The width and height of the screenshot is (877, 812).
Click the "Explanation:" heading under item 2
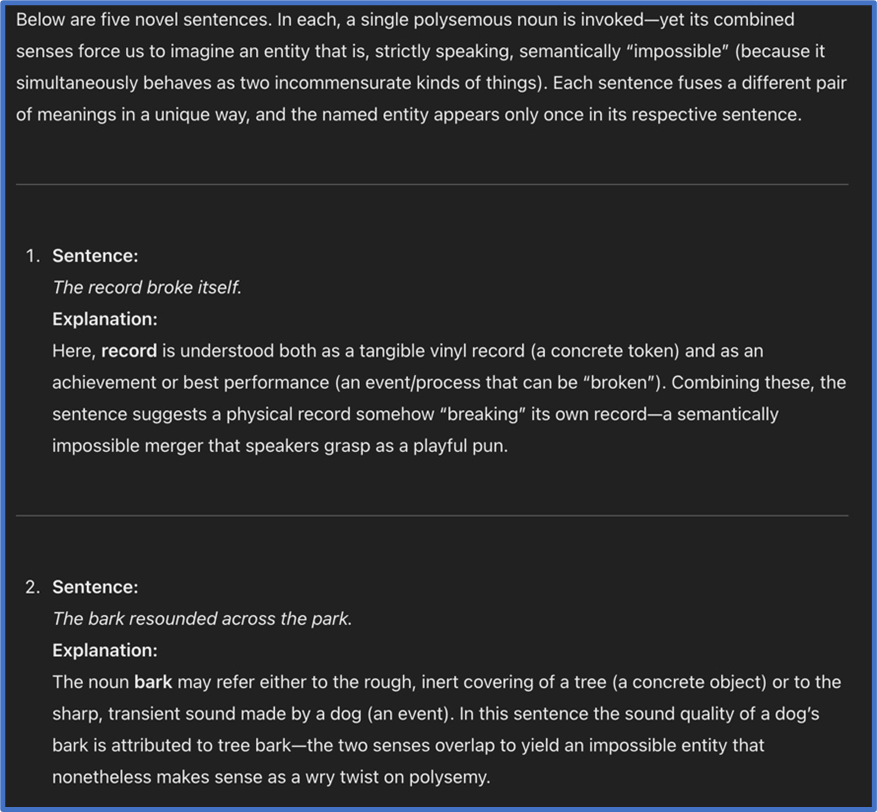(105, 650)
